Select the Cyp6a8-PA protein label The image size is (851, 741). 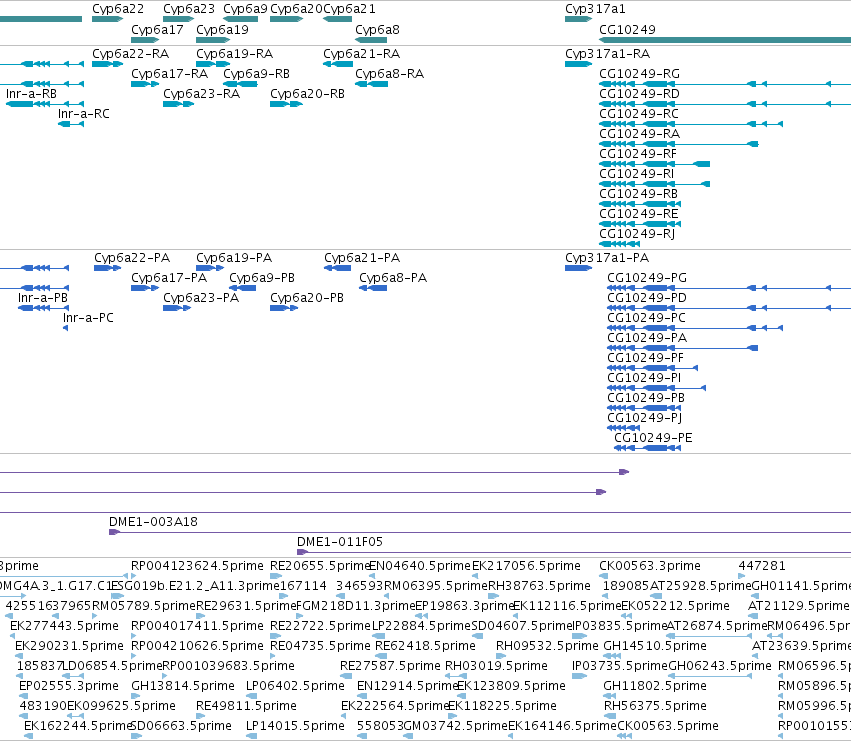tap(393, 277)
